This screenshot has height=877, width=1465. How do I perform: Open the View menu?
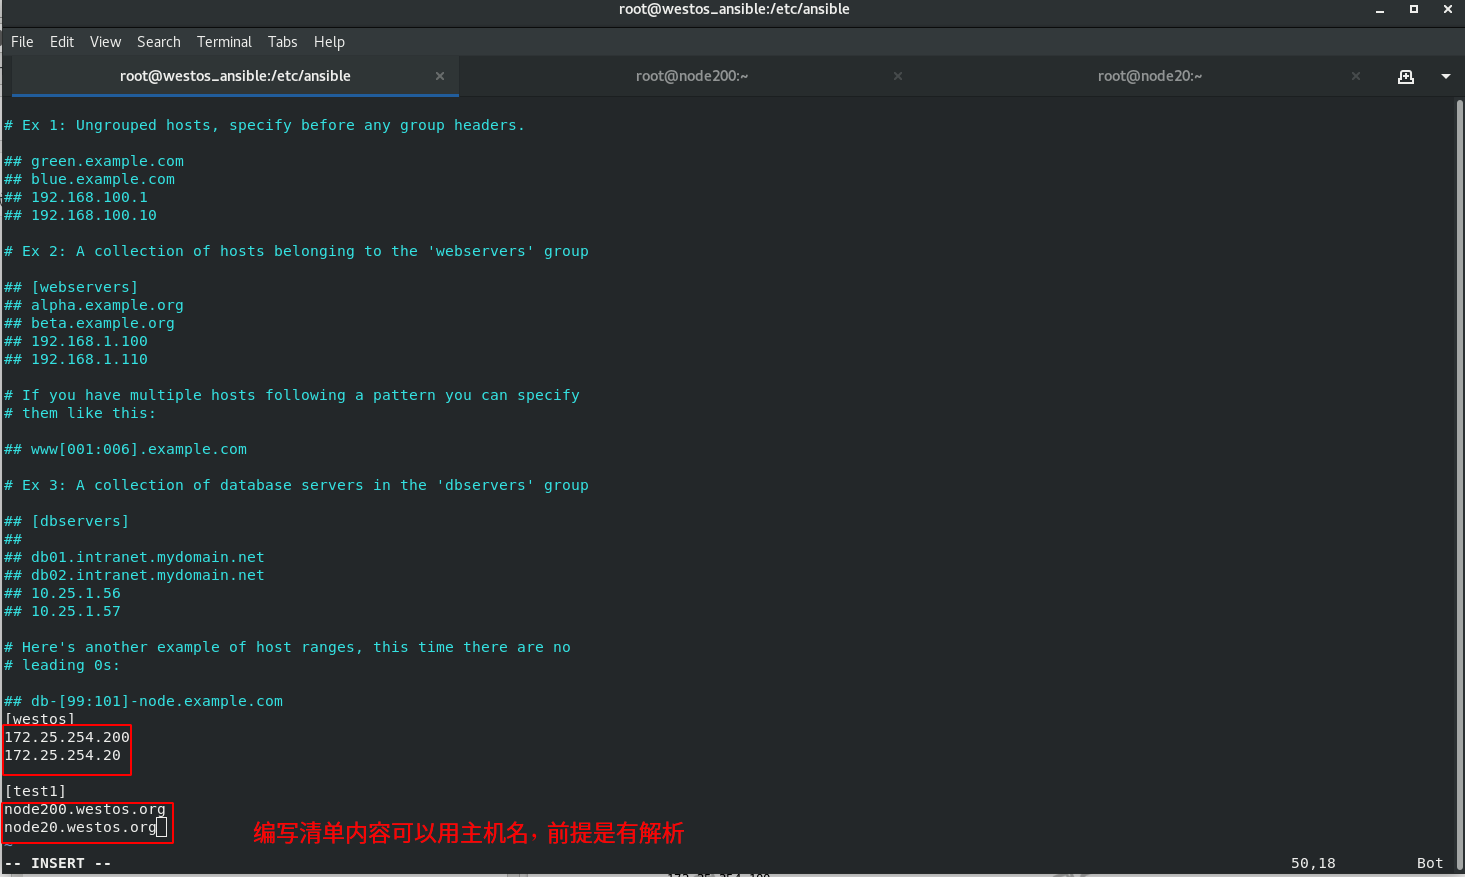point(105,42)
